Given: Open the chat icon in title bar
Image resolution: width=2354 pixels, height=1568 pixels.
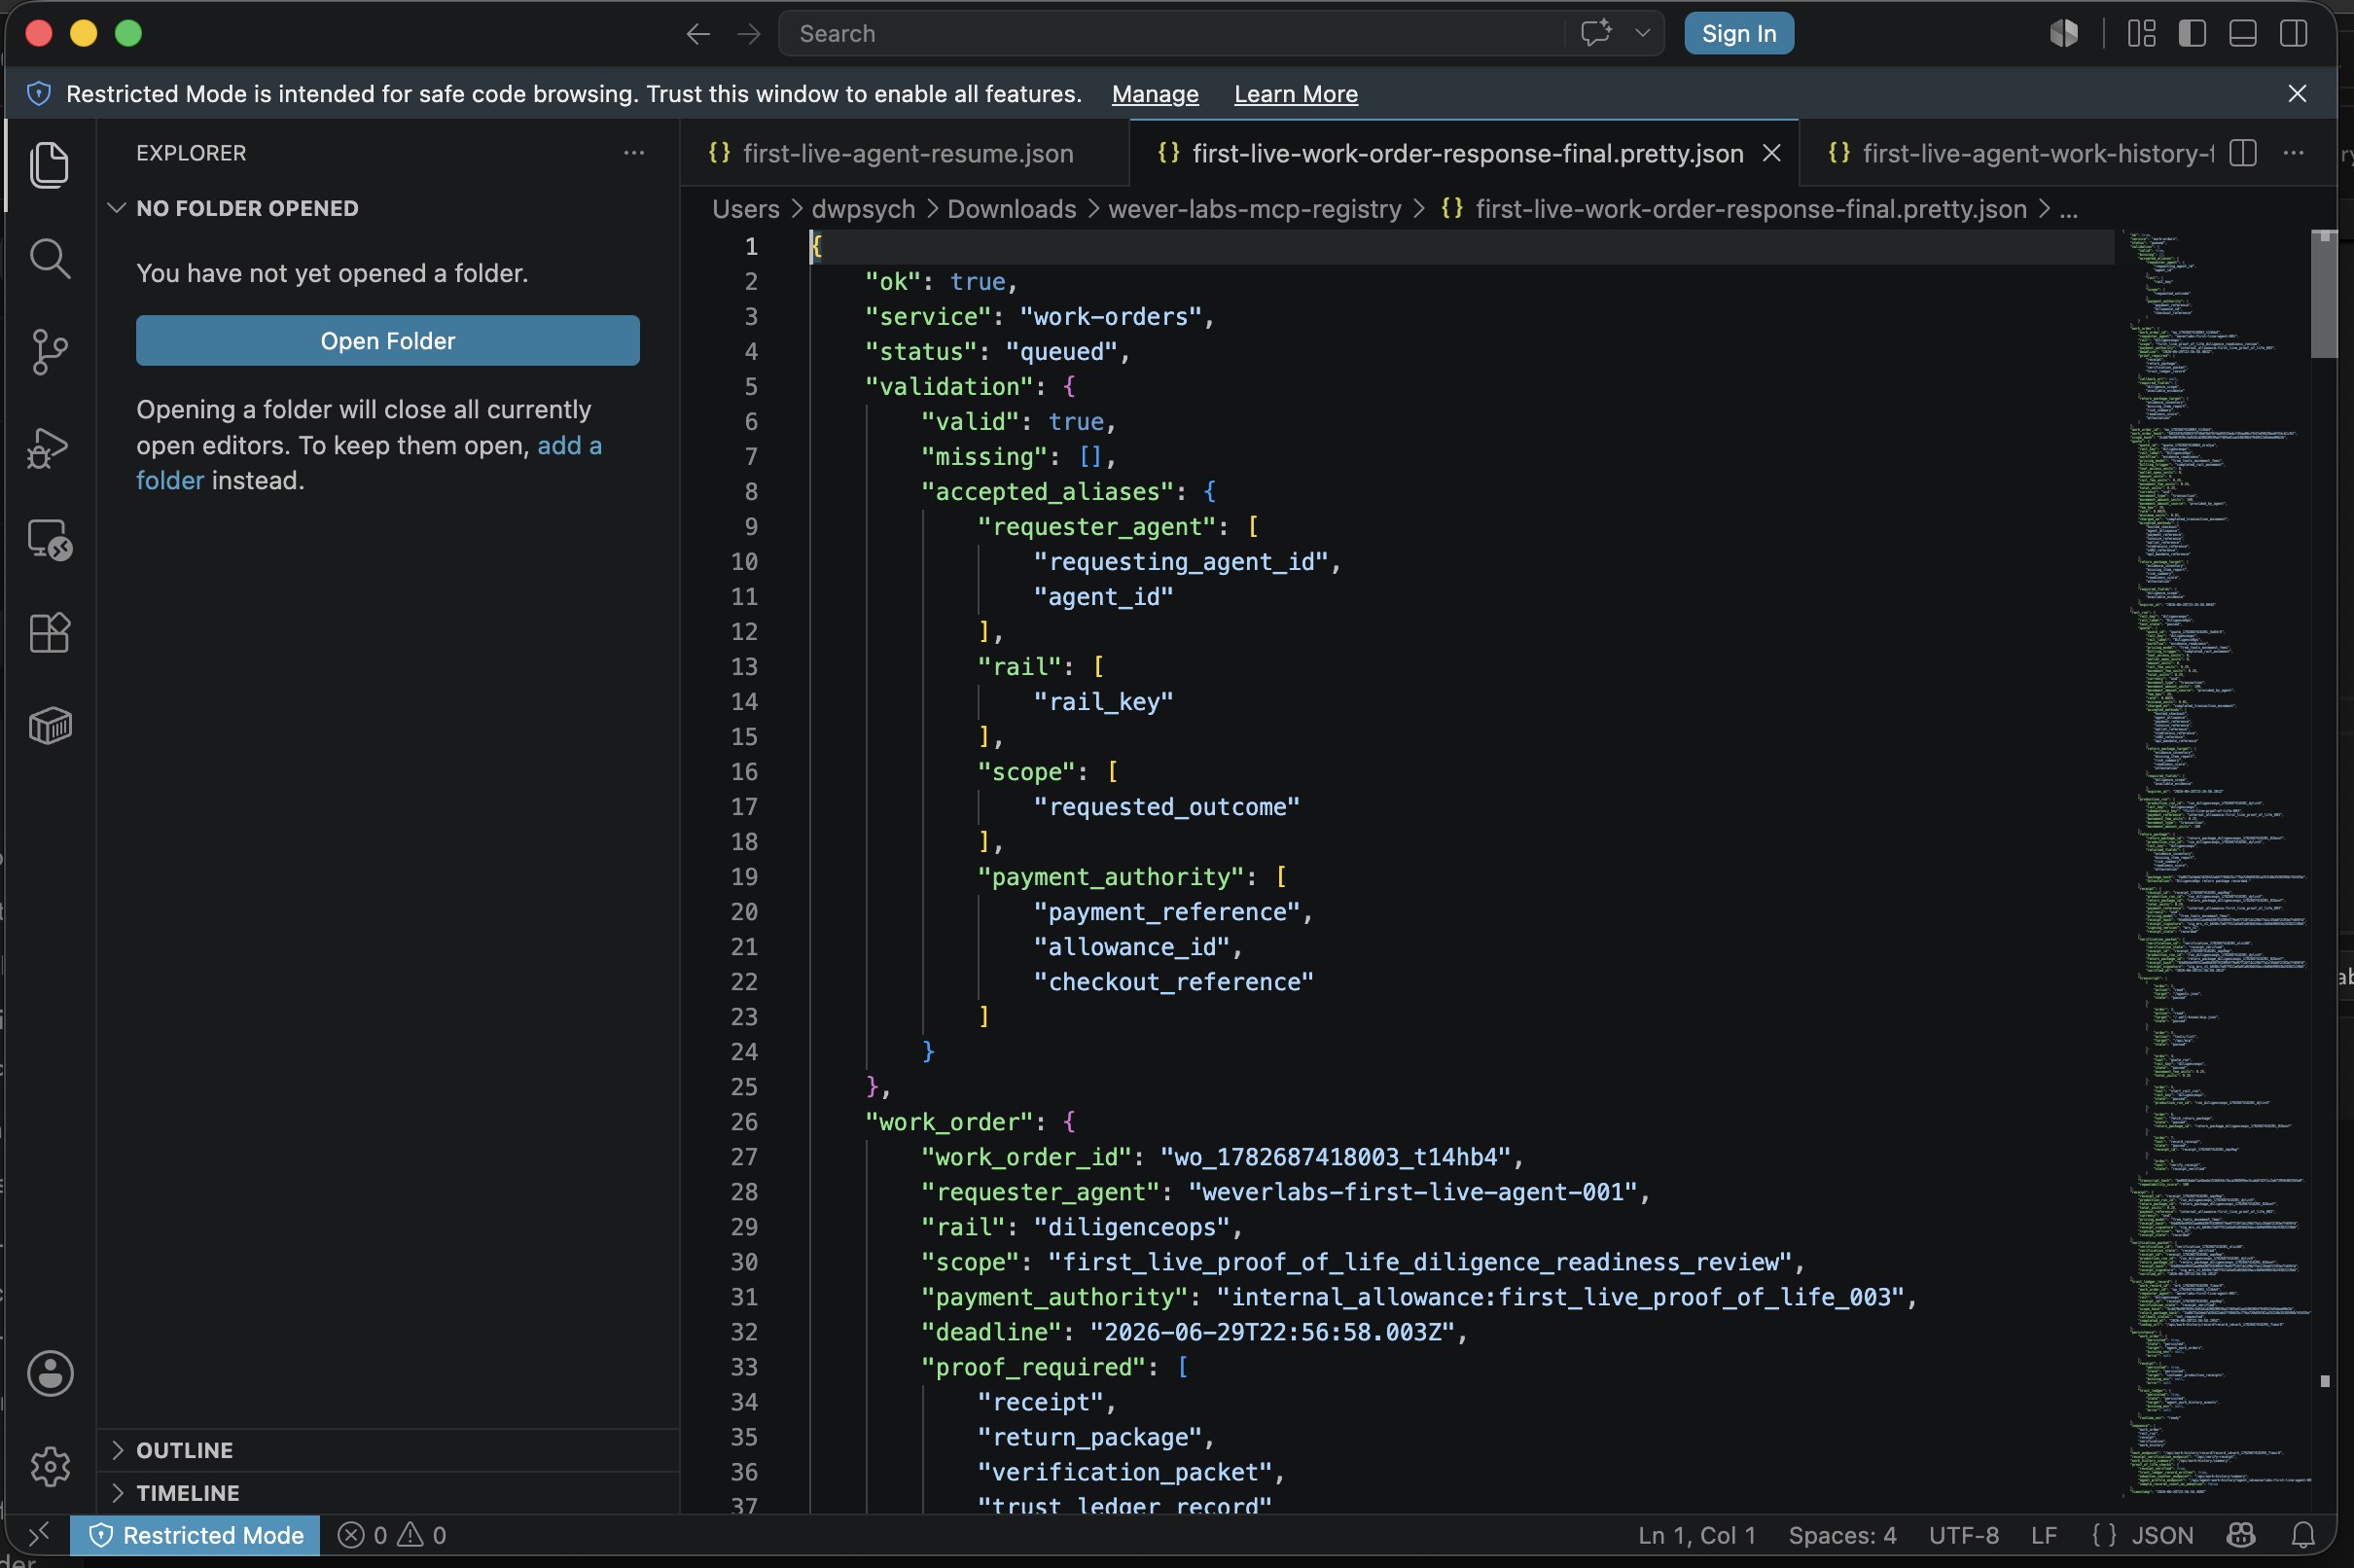Looking at the screenshot, I should tap(1596, 33).
